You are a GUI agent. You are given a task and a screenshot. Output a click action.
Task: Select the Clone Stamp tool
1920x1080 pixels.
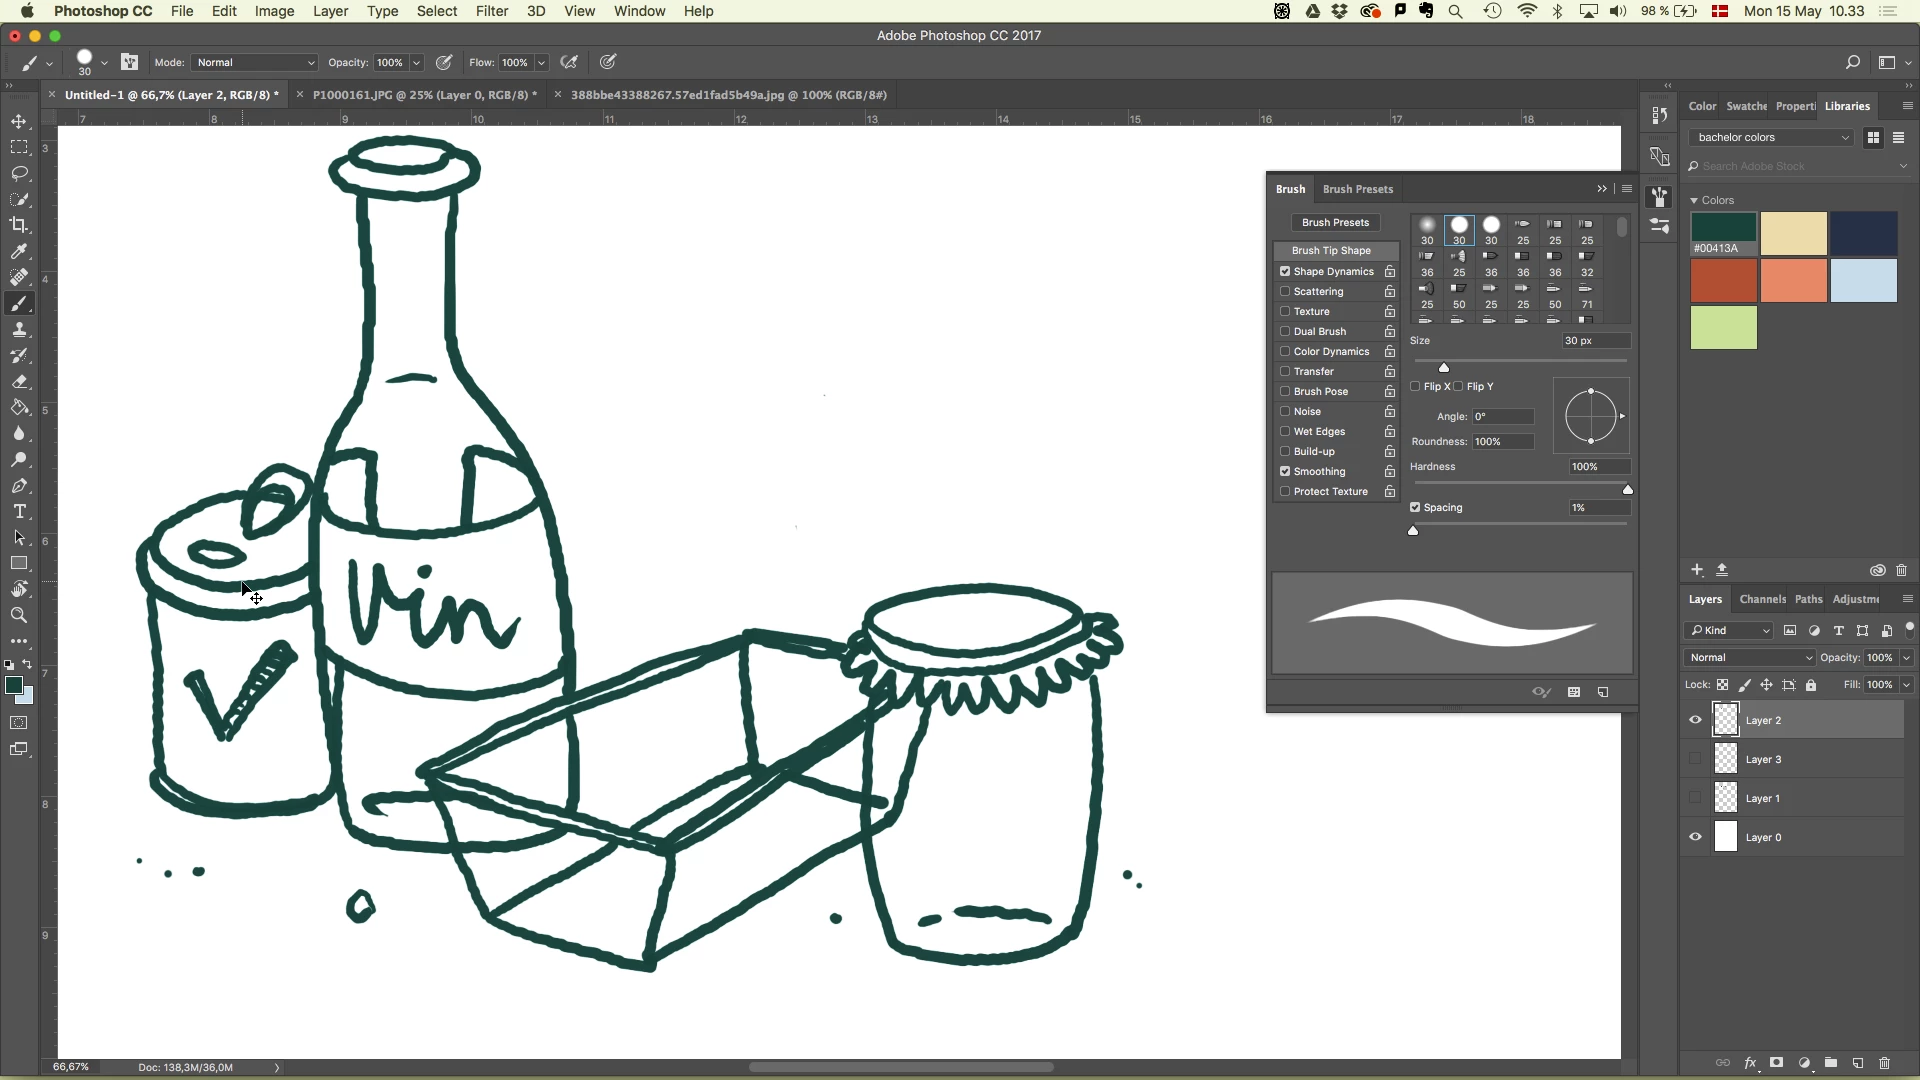[19, 330]
